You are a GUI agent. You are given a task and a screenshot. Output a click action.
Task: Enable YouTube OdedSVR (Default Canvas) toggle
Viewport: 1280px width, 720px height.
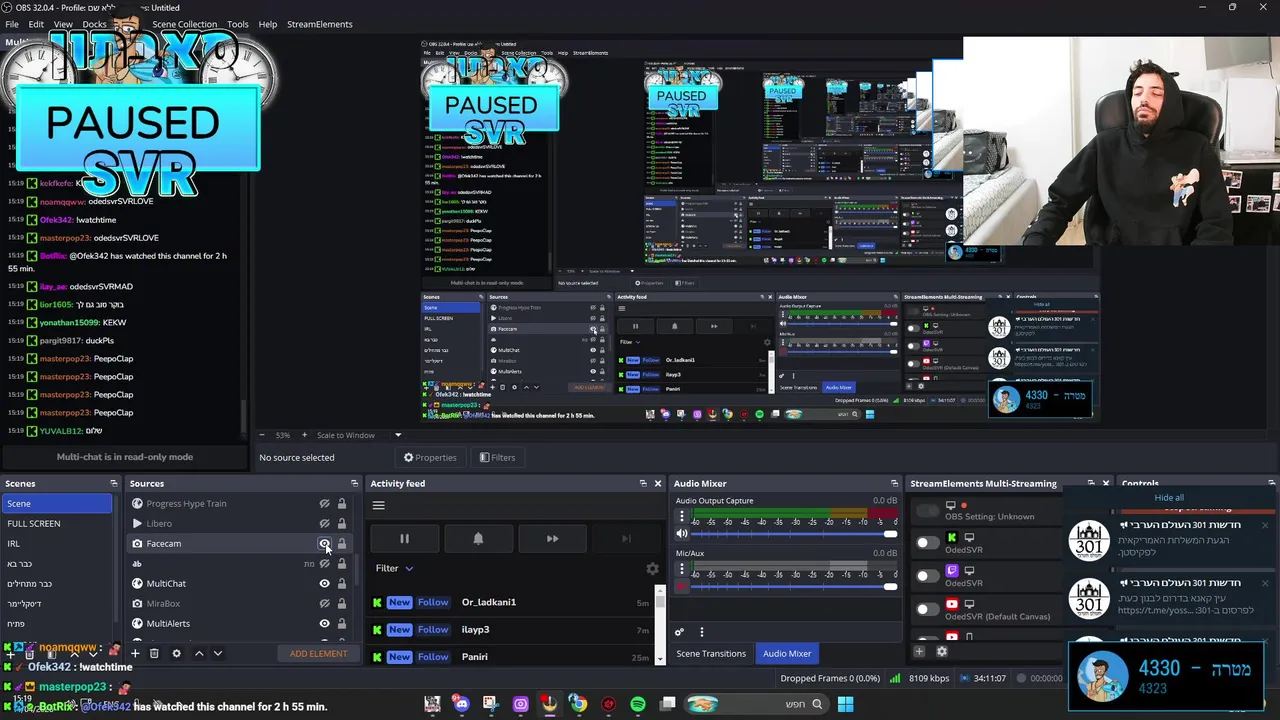tap(928, 609)
